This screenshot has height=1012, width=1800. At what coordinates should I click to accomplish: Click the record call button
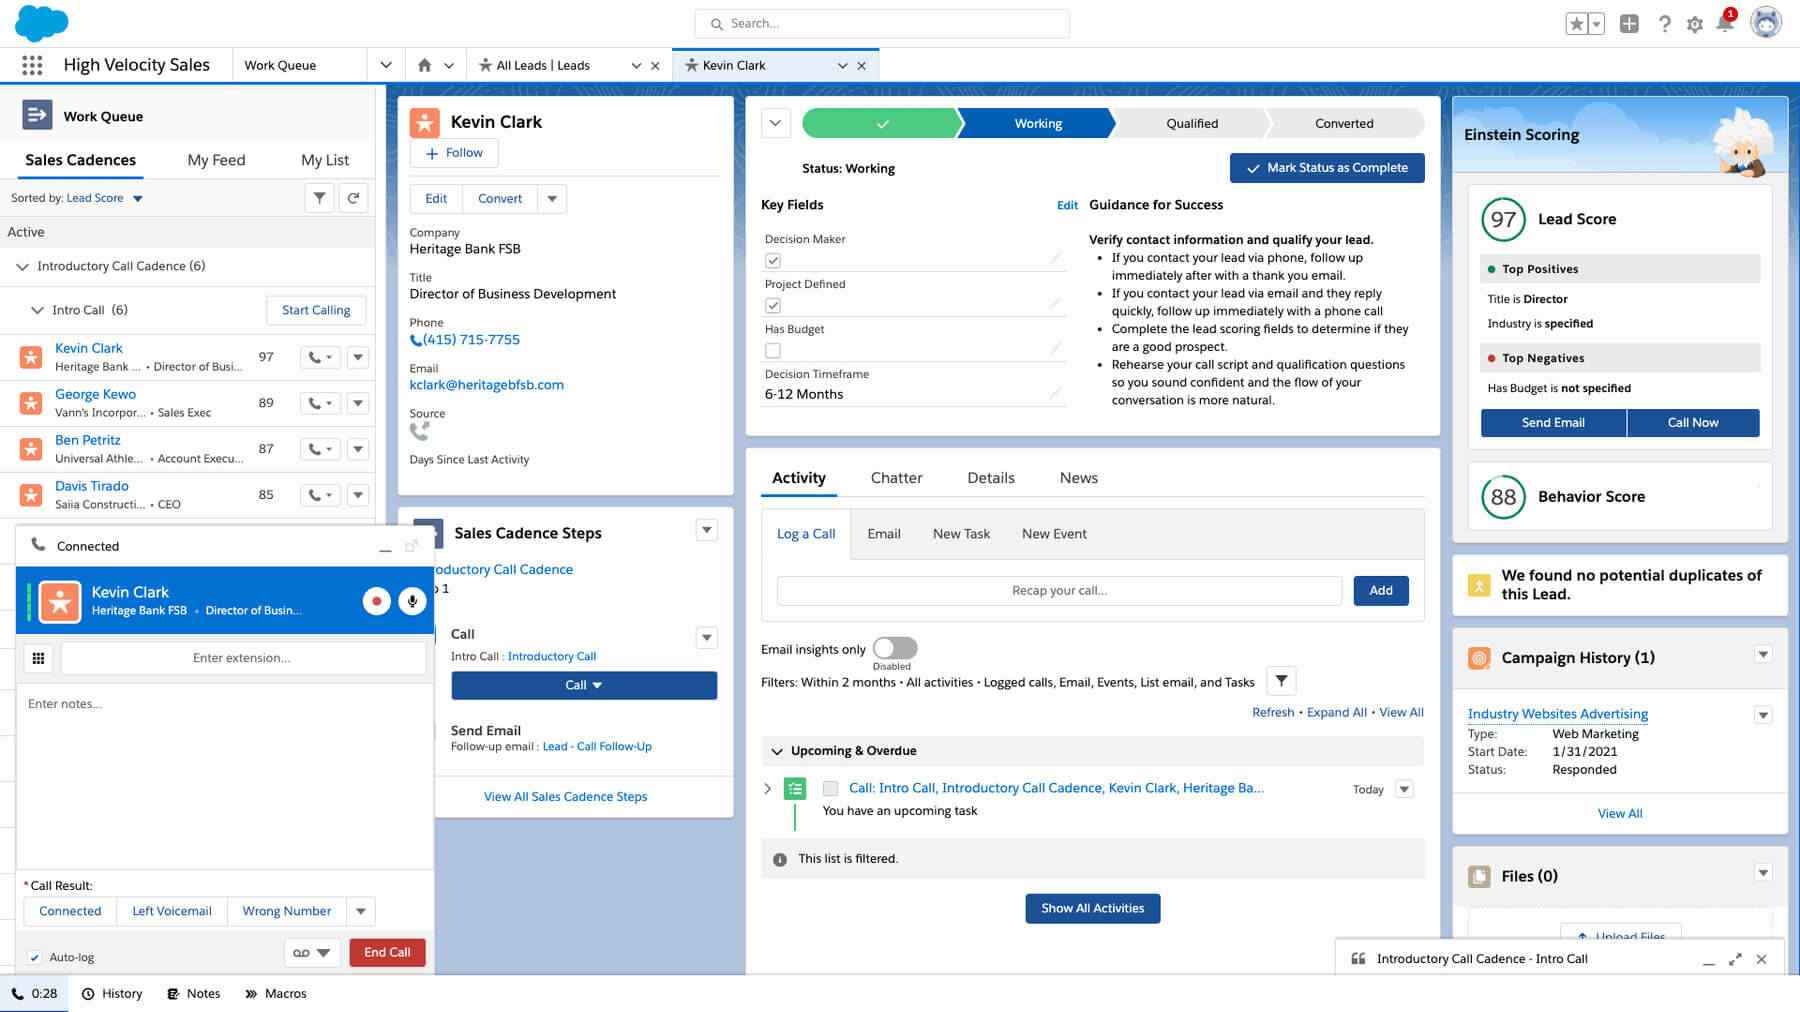376,601
